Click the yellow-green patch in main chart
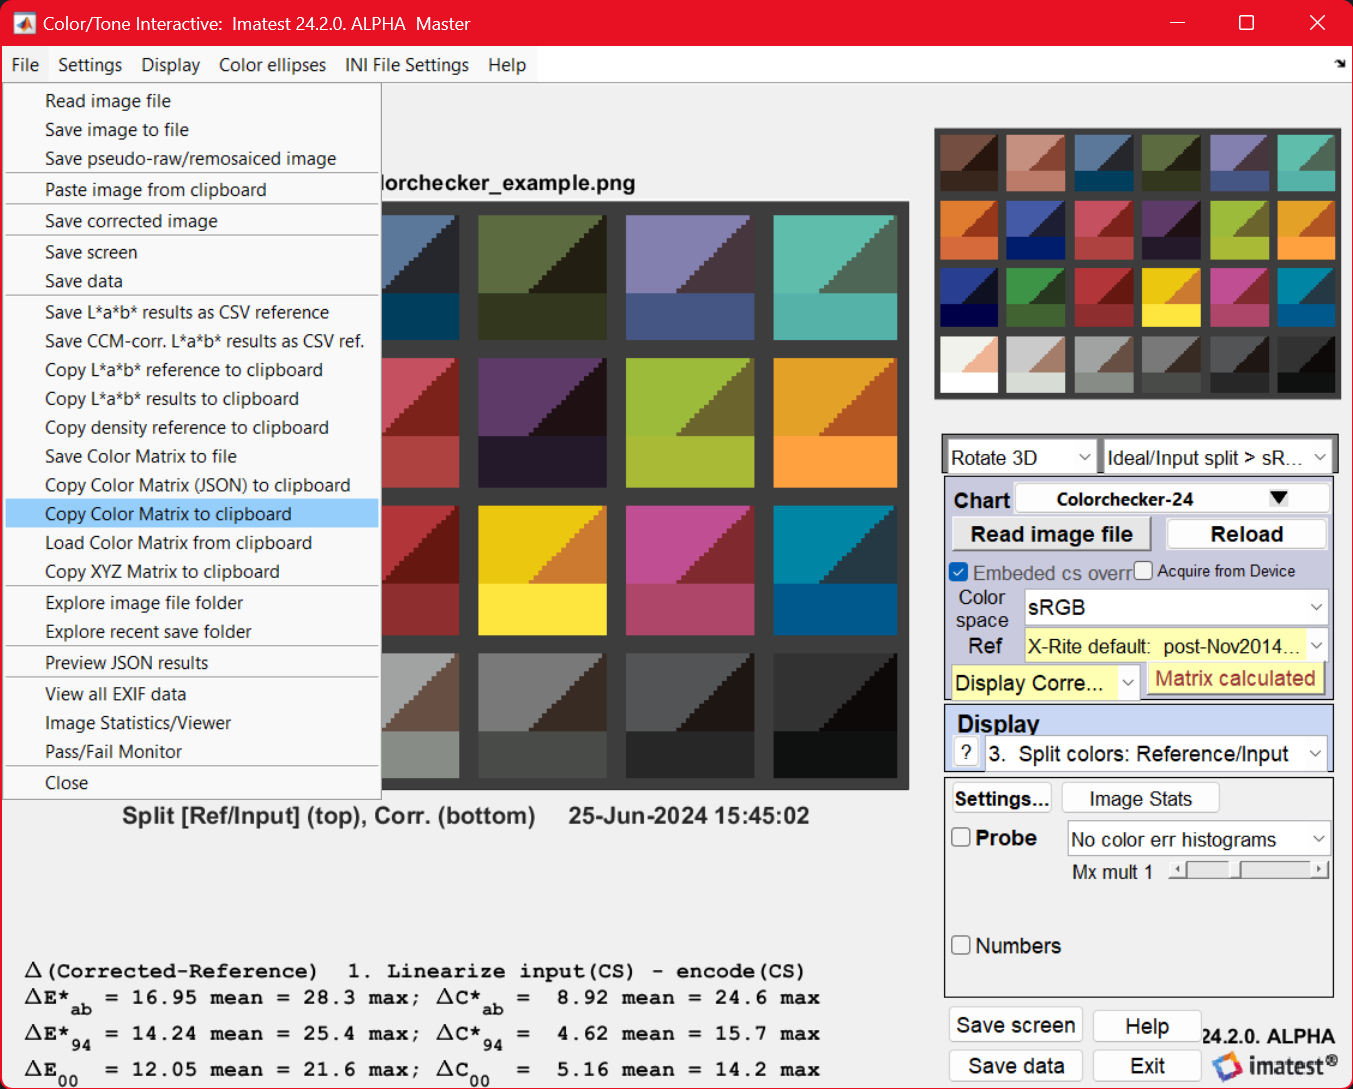1353x1089 pixels. (690, 423)
